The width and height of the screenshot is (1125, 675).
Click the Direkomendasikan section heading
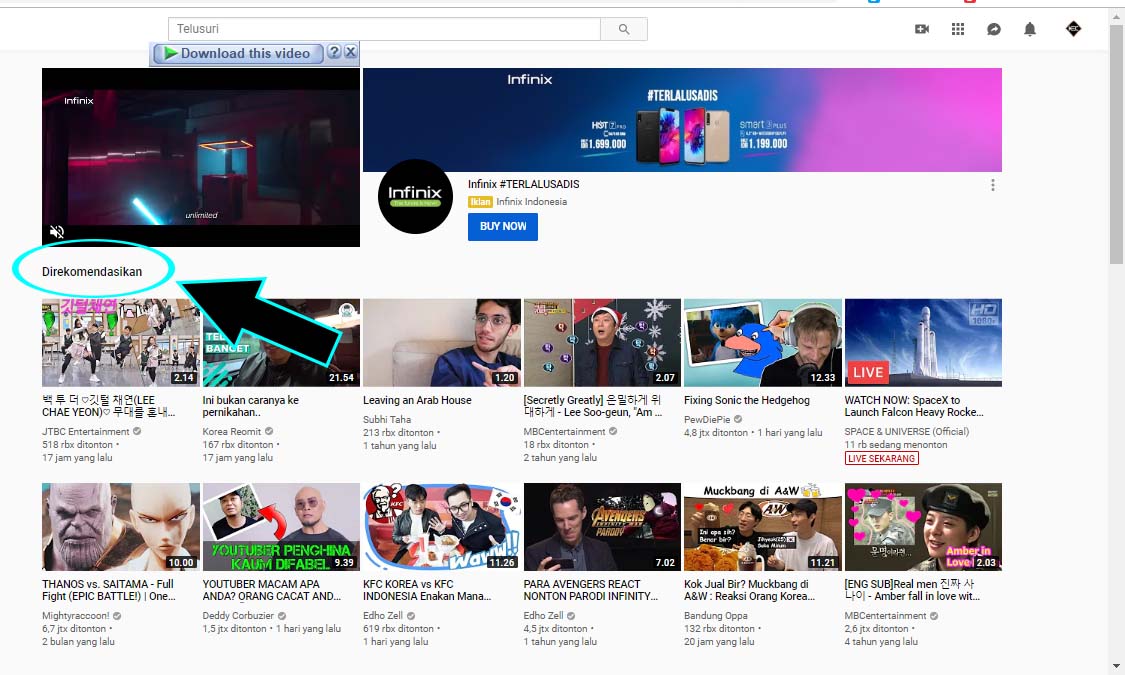pos(92,272)
